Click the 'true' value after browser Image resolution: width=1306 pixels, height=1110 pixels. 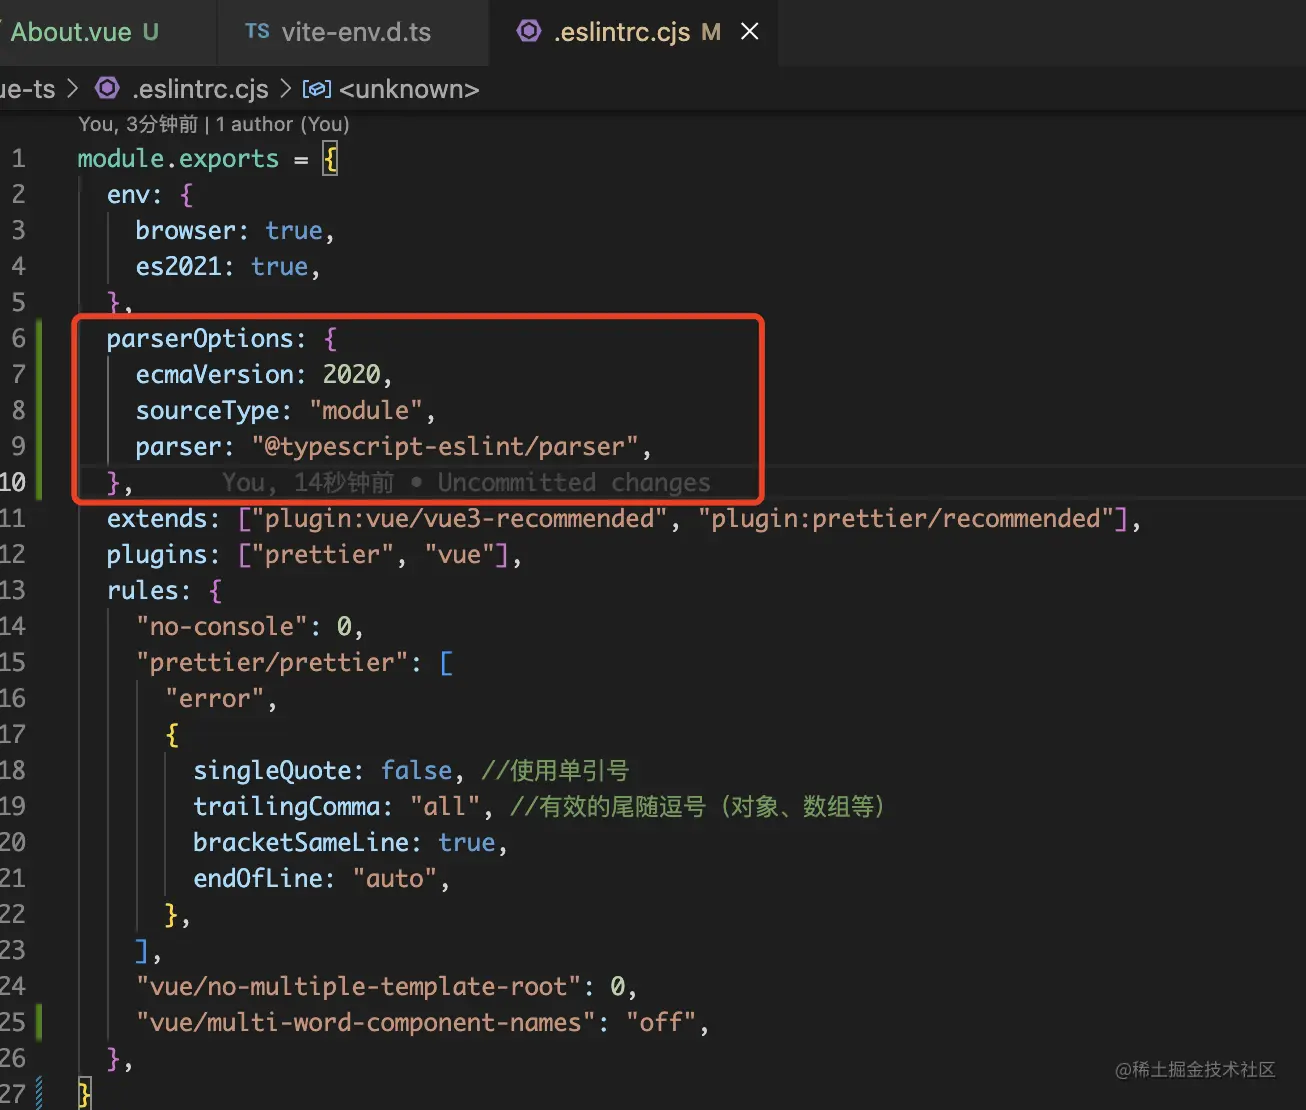pos(294,231)
